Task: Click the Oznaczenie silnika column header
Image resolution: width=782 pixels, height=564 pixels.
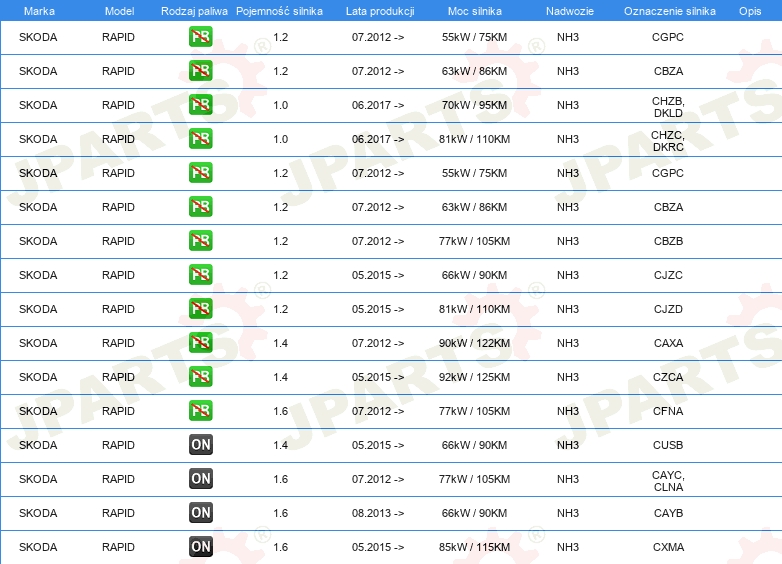Action: pyautogui.click(x=669, y=11)
